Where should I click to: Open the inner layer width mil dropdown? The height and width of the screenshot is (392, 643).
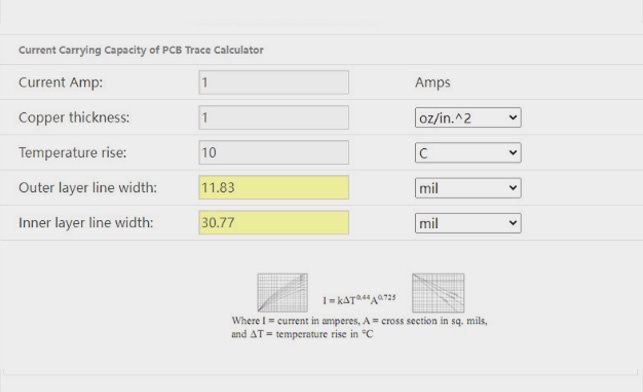pos(468,223)
